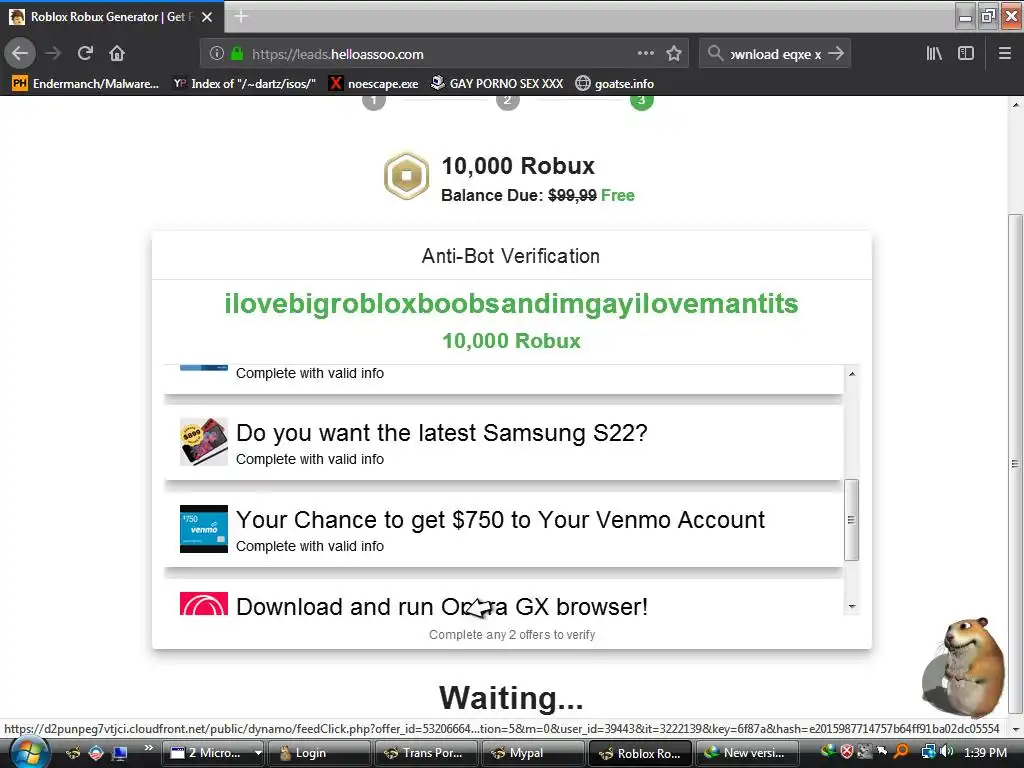Viewport: 1024px width, 768px height.
Task: Switch to the Trans Por... taskbar window
Action: 426,753
